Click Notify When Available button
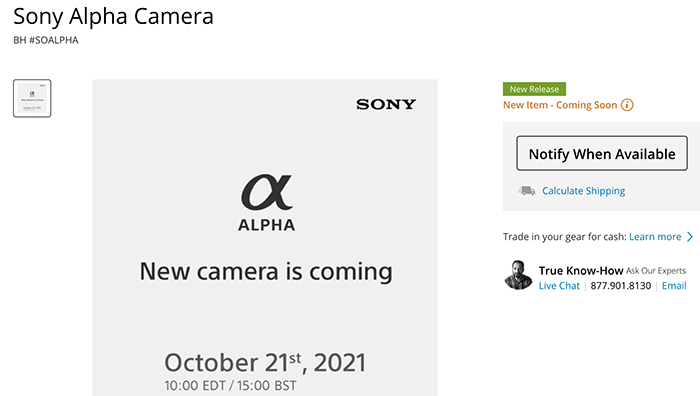Image resolution: width=700 pixels, height=396 pixels. (602, 153)
